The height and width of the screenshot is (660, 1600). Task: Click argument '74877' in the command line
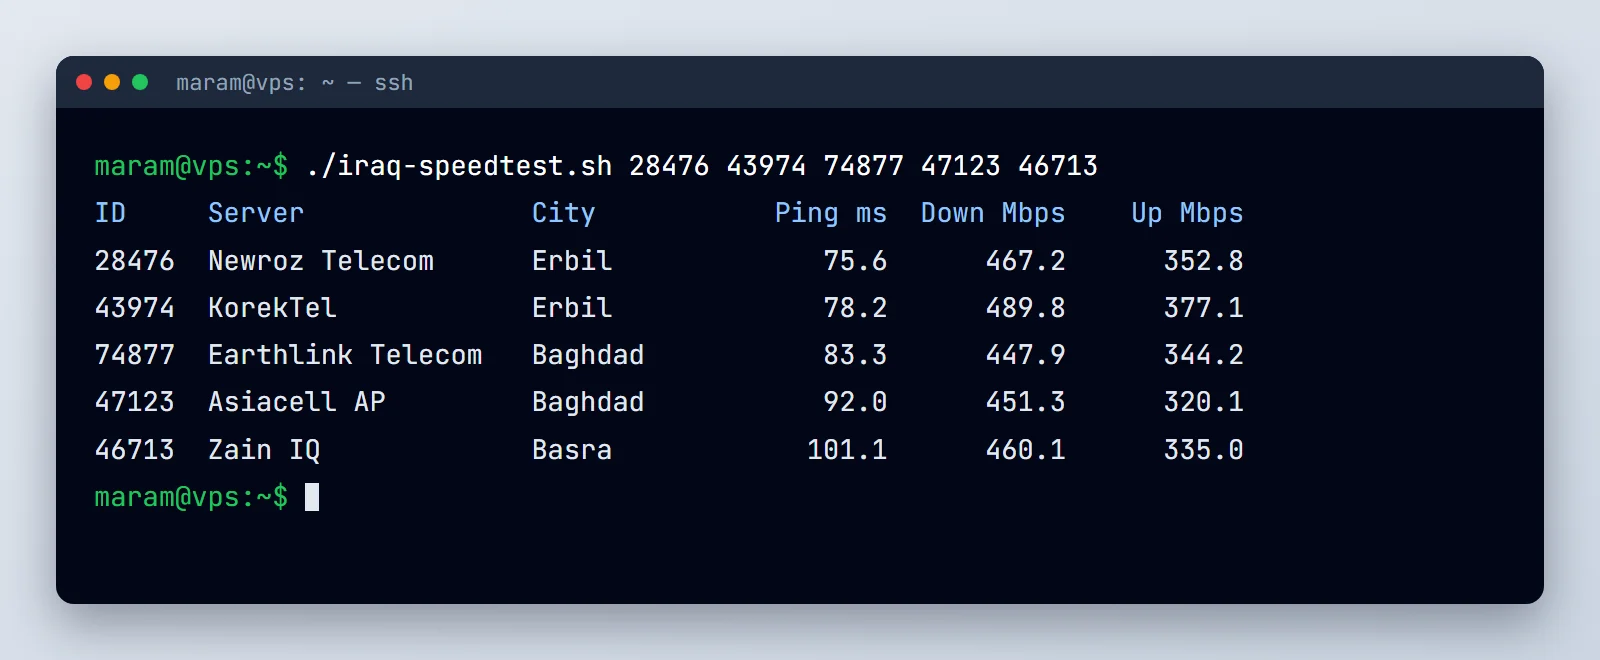coord(863,166)
